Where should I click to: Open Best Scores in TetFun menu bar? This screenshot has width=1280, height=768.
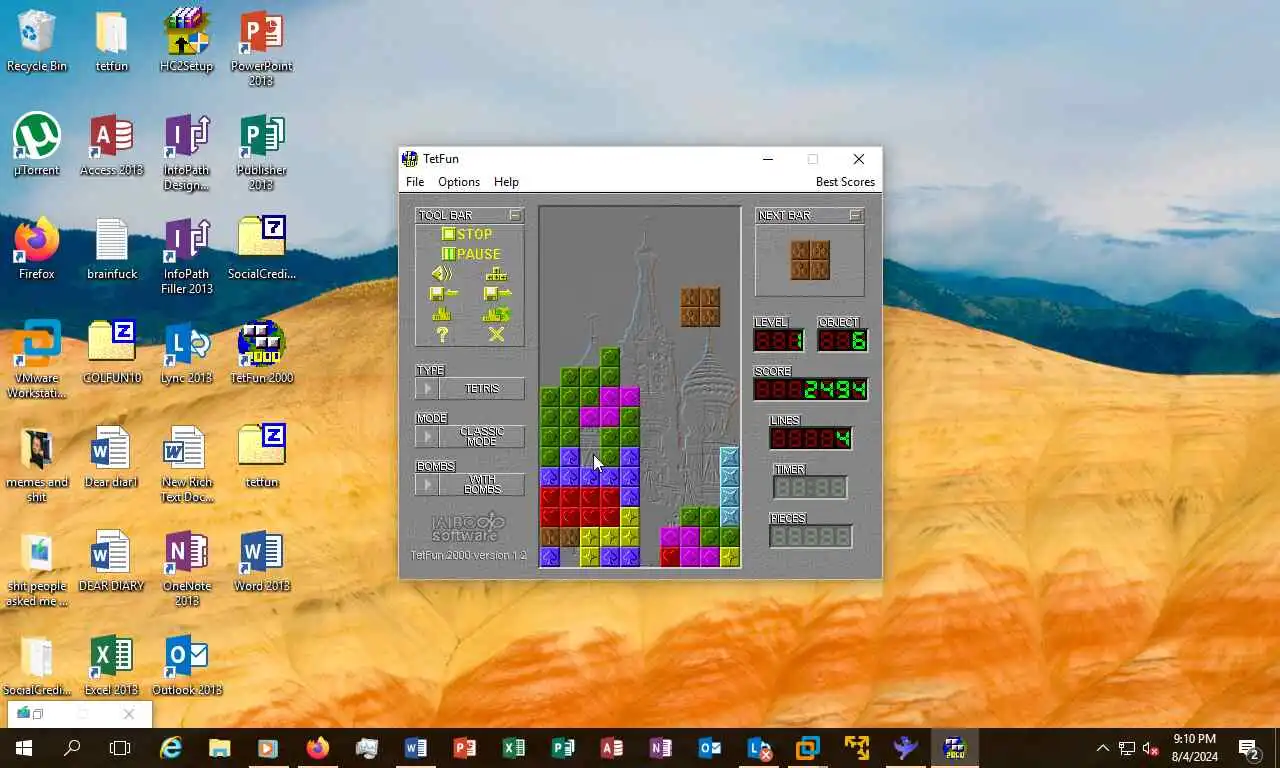coord(845,182)
